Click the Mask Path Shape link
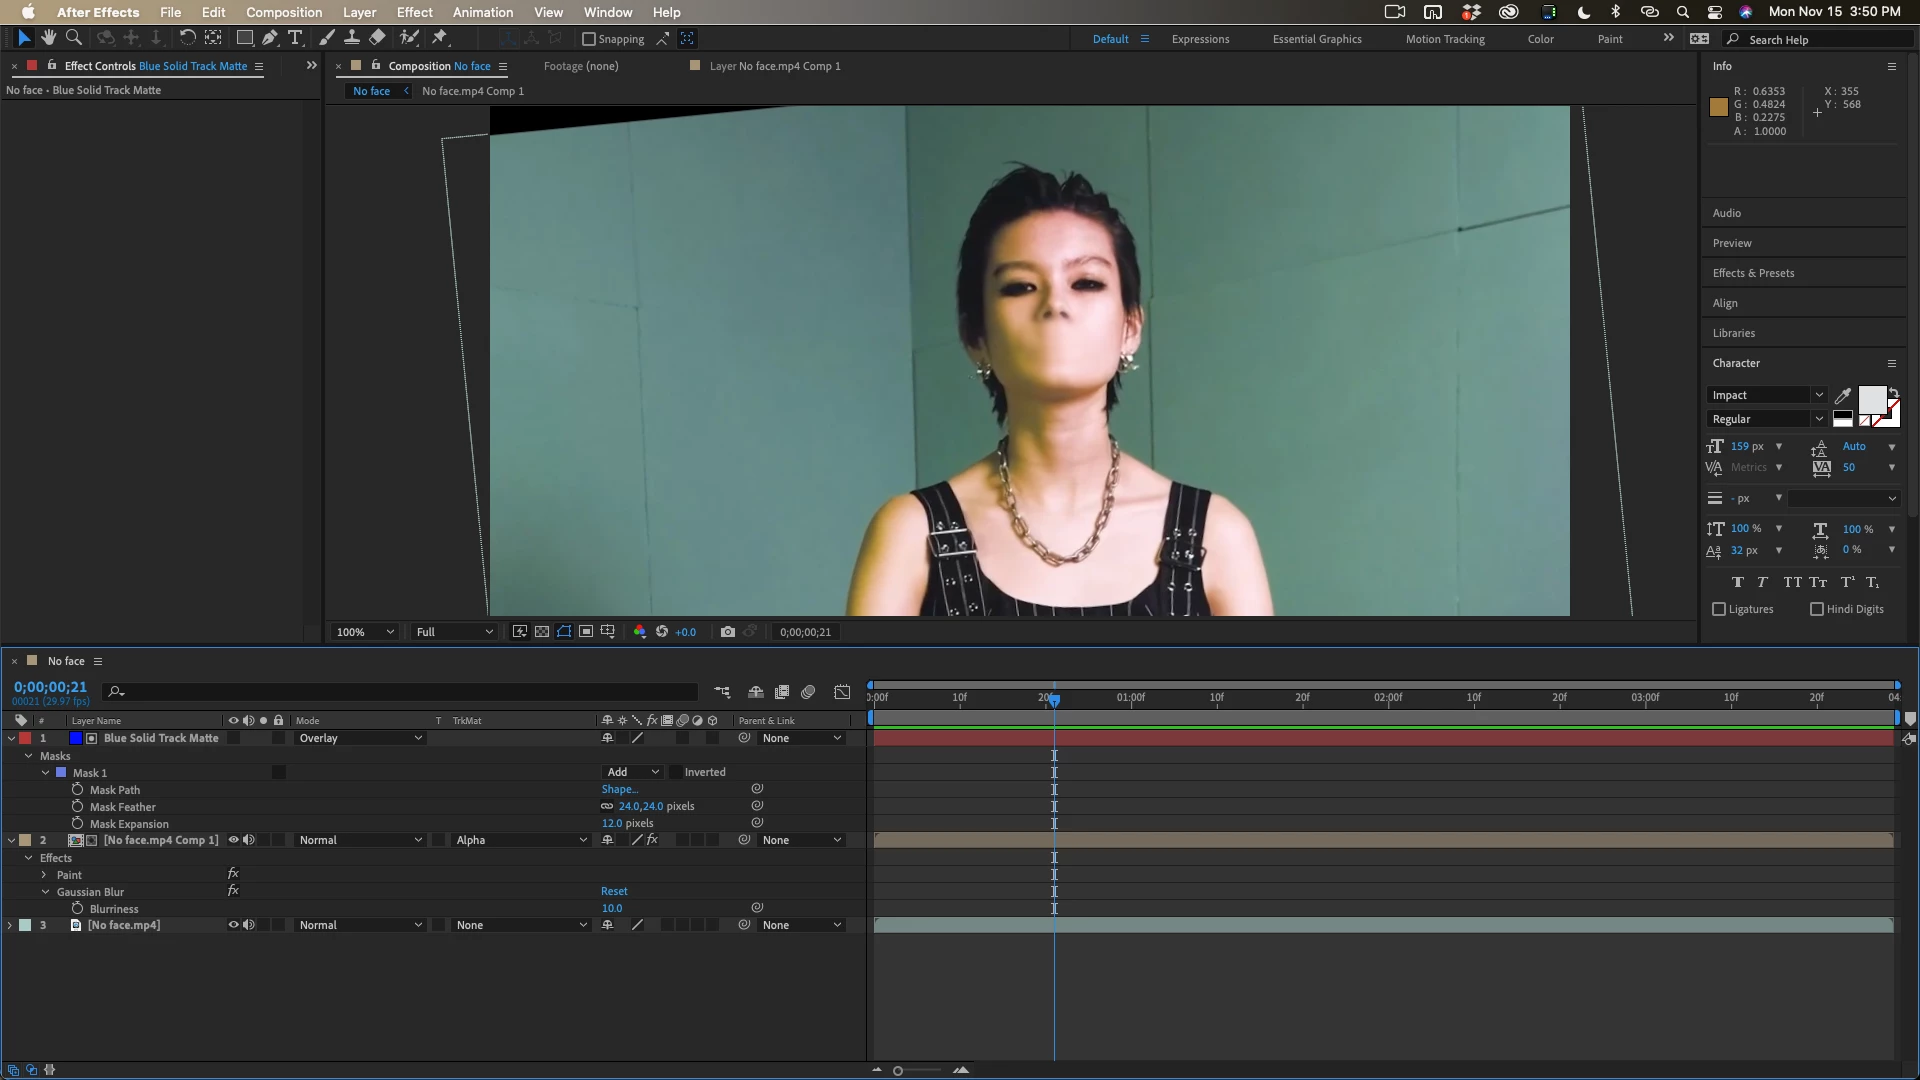The width and height of the screenshot is (1920, 1080). pyautogui.click(x=619, y=789)
